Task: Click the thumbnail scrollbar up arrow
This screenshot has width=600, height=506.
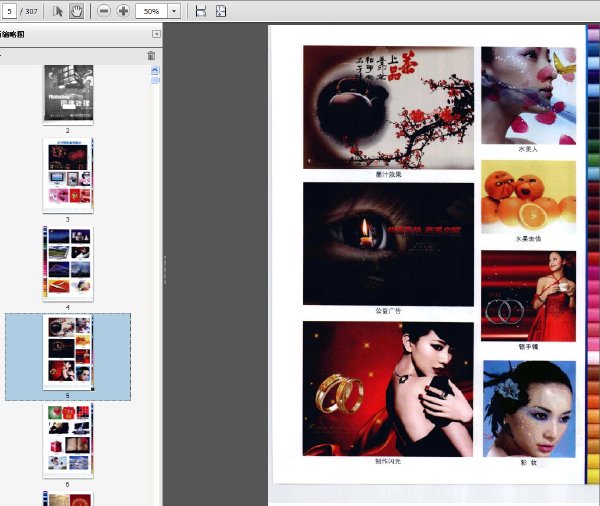Action: click(155, 70)
